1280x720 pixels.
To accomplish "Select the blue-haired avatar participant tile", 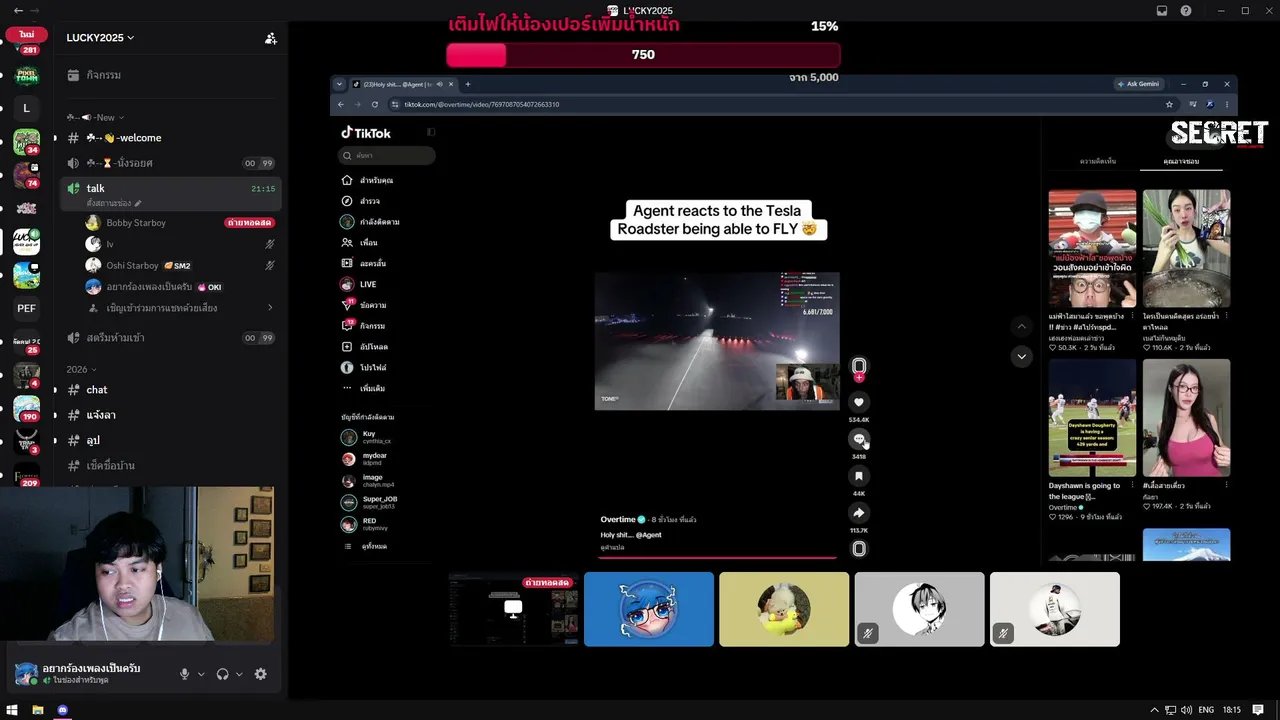I will 649,609.
